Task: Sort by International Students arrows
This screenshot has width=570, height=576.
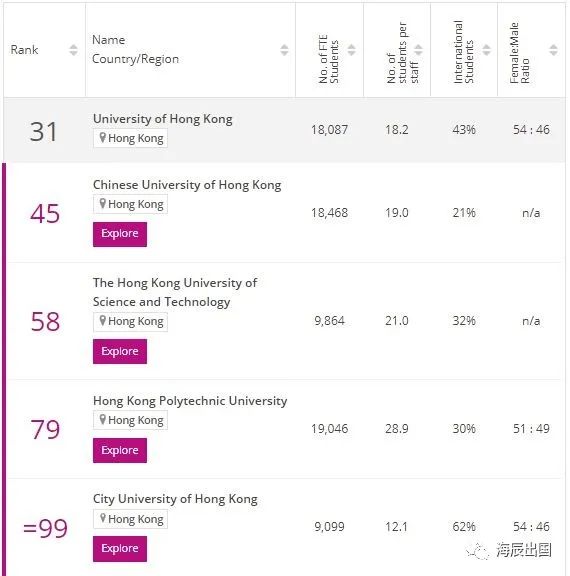Action: point(486,50)
